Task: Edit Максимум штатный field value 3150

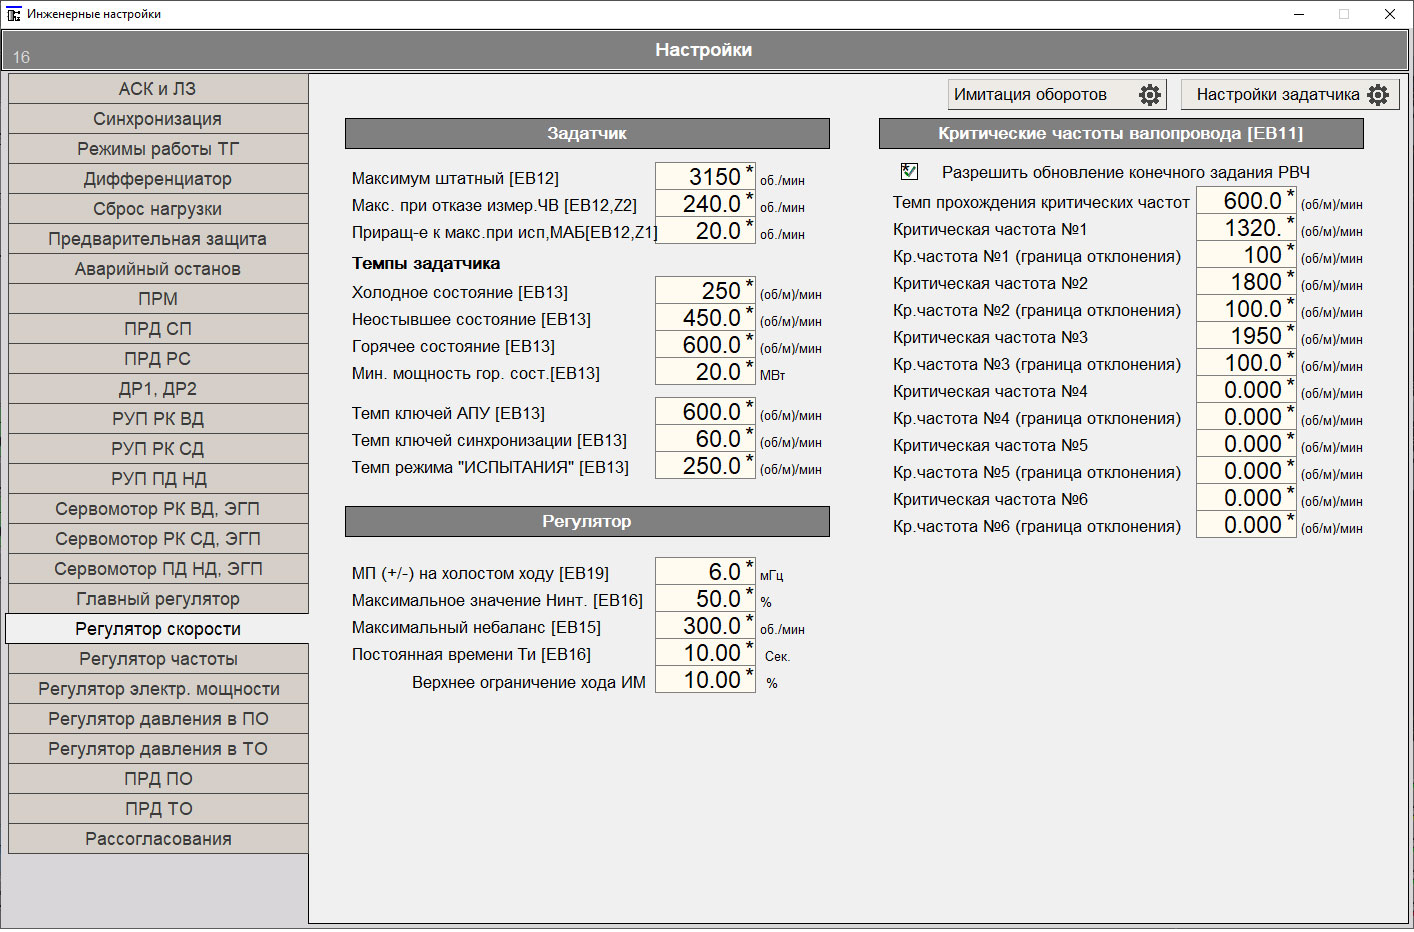Action: click(x=705, y=177)
